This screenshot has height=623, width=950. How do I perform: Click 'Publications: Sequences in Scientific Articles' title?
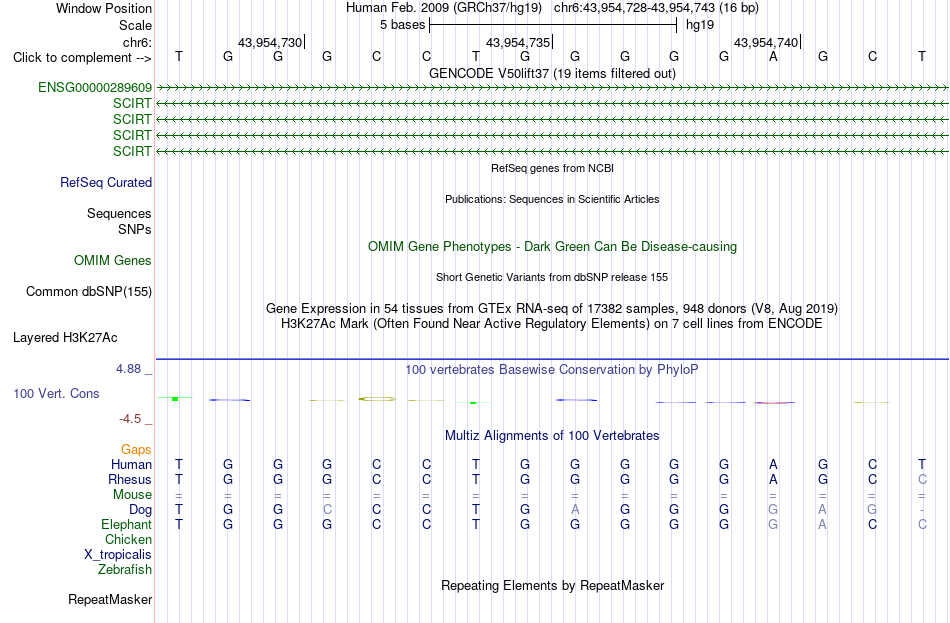(x=552, y=199)
